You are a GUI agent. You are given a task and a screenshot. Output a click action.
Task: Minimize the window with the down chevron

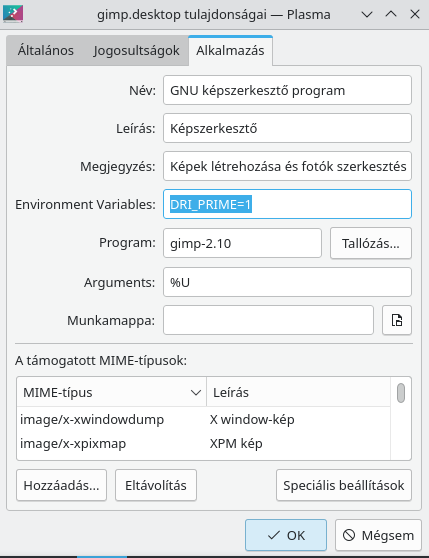click(x=367, y=14)
